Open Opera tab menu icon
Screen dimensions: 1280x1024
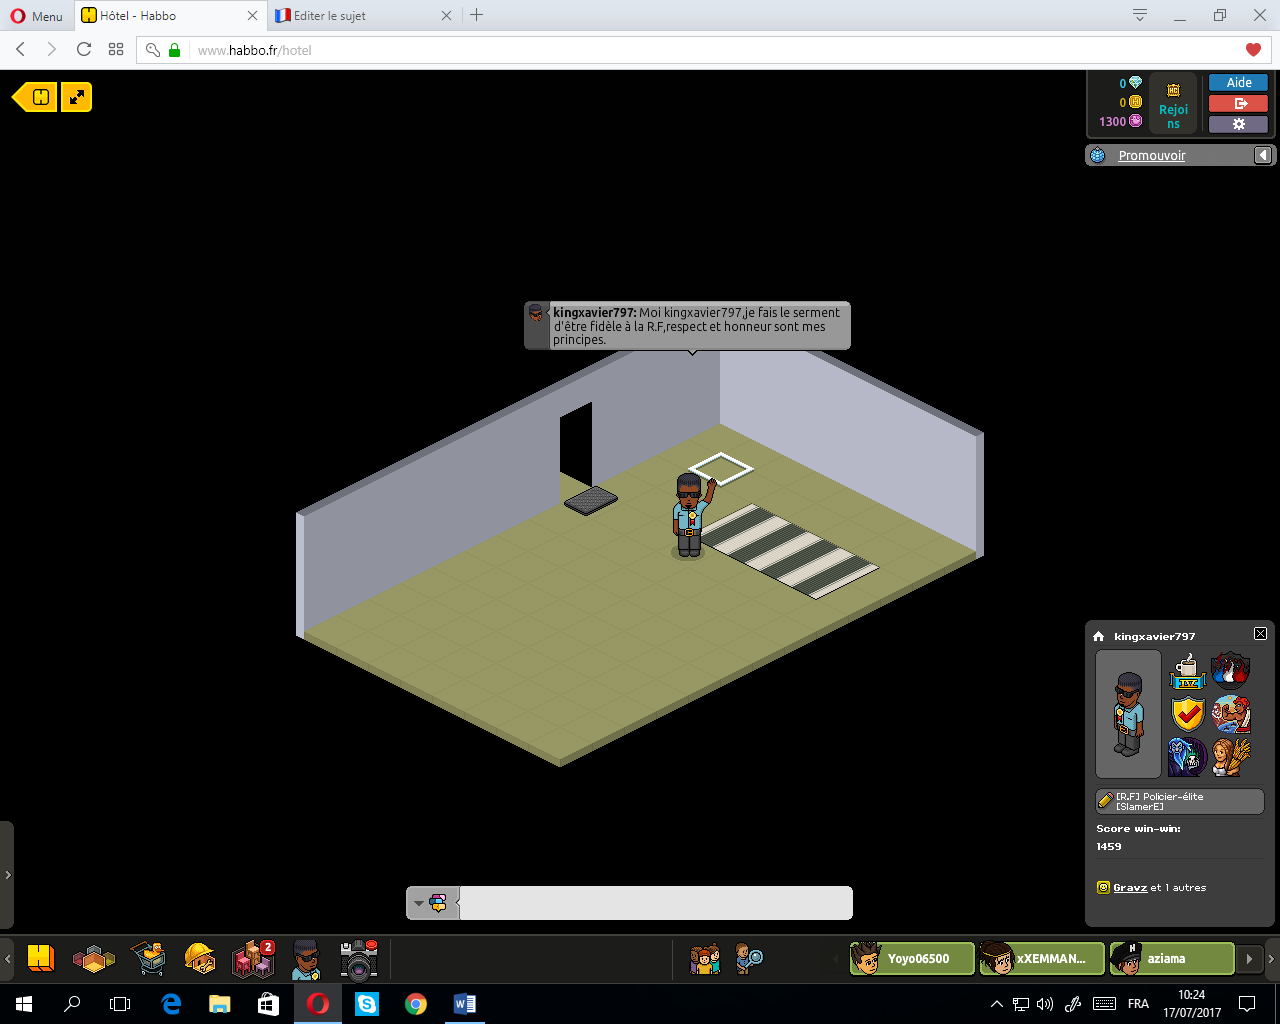pos(1139,15)
